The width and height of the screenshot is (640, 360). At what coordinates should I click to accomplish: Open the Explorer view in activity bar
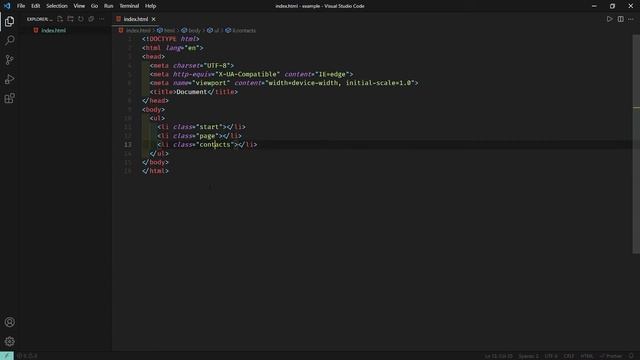tap(9, 21)
